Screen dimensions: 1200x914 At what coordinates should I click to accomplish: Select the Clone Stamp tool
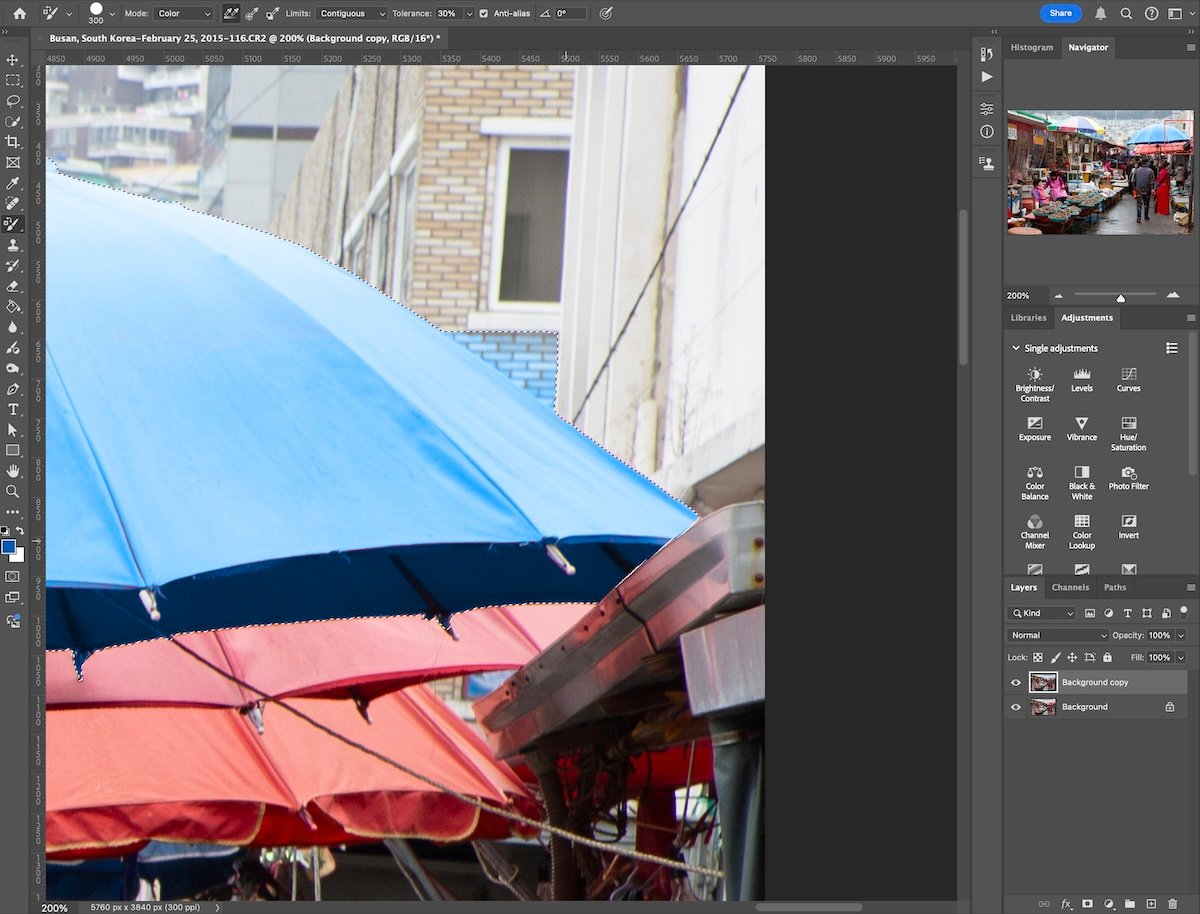(14, 245)
